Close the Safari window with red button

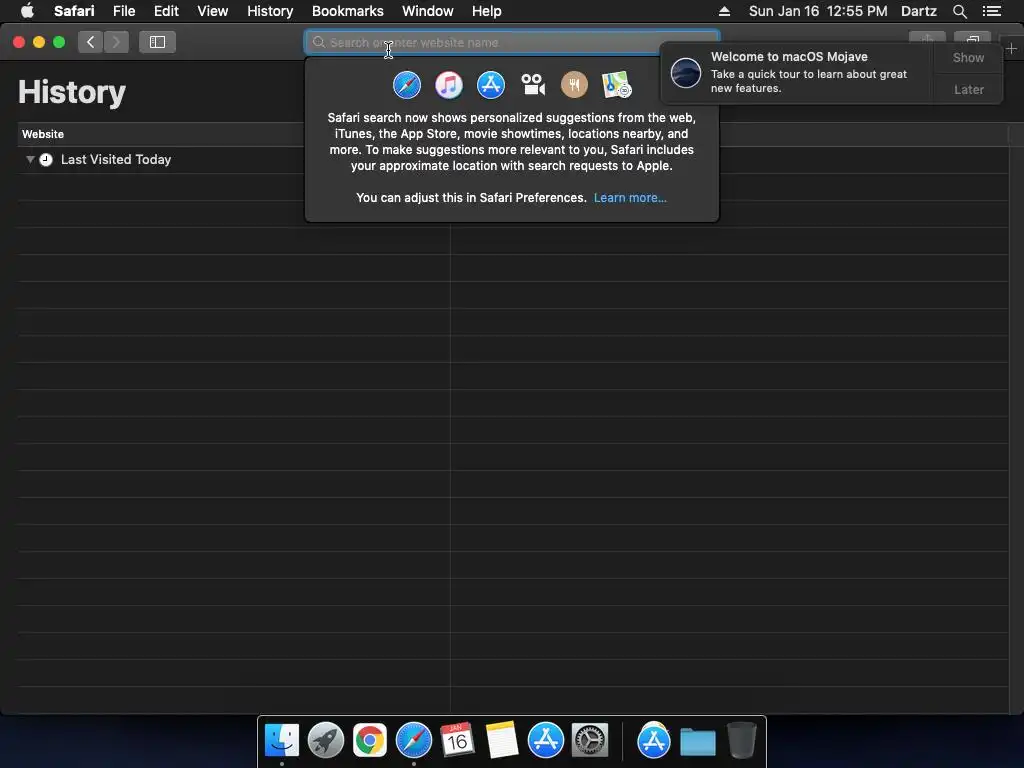pos(19,42)
